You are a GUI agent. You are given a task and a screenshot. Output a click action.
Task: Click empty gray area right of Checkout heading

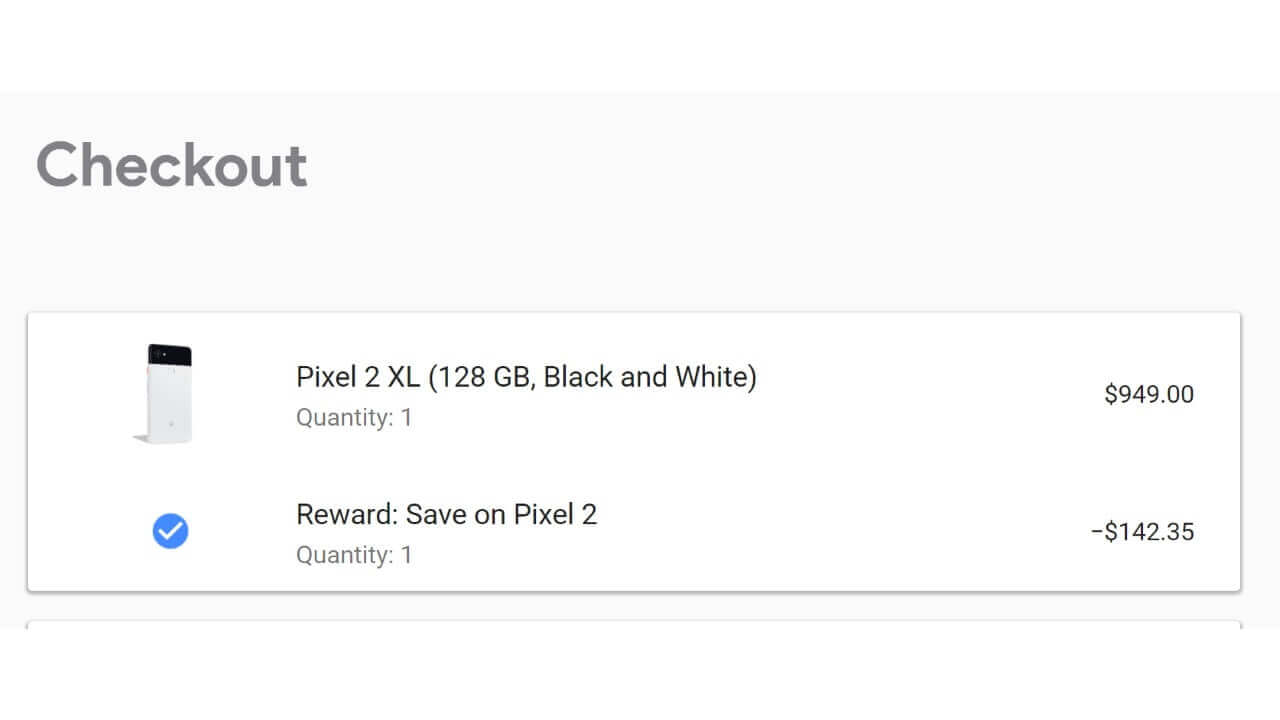click(780, 165)
